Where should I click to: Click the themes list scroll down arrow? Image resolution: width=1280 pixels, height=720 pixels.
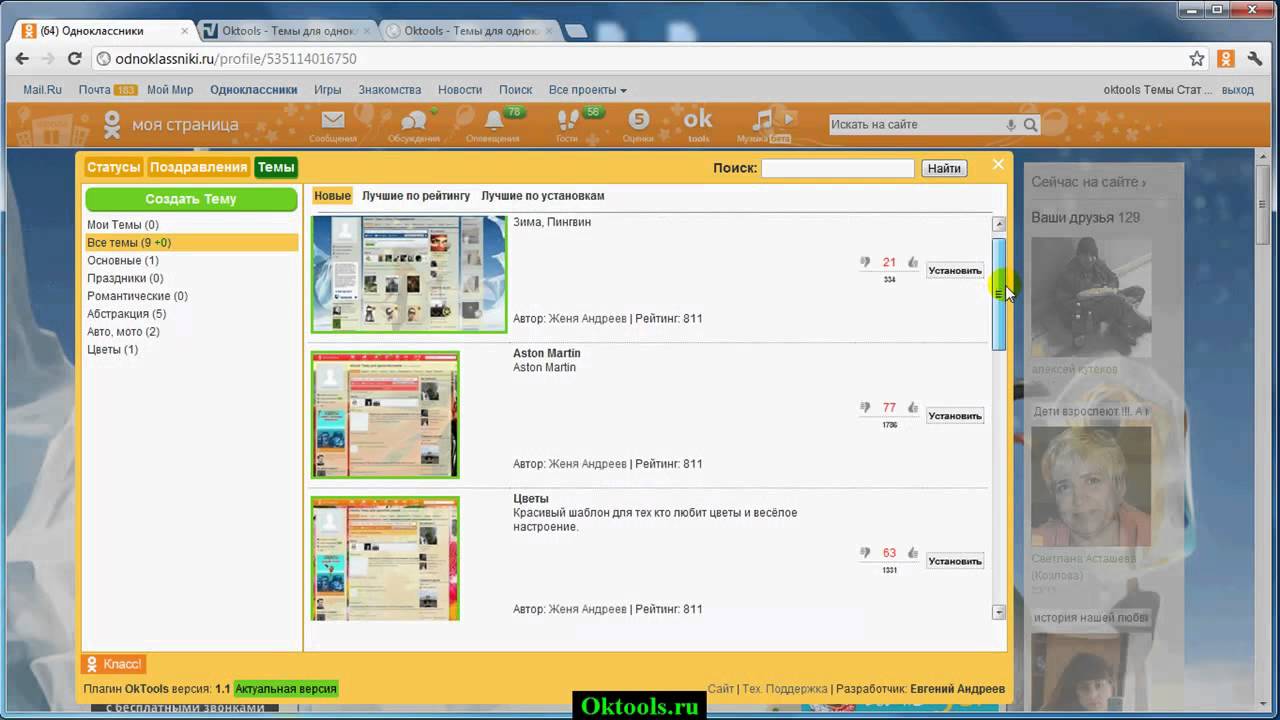click(999, 612)
